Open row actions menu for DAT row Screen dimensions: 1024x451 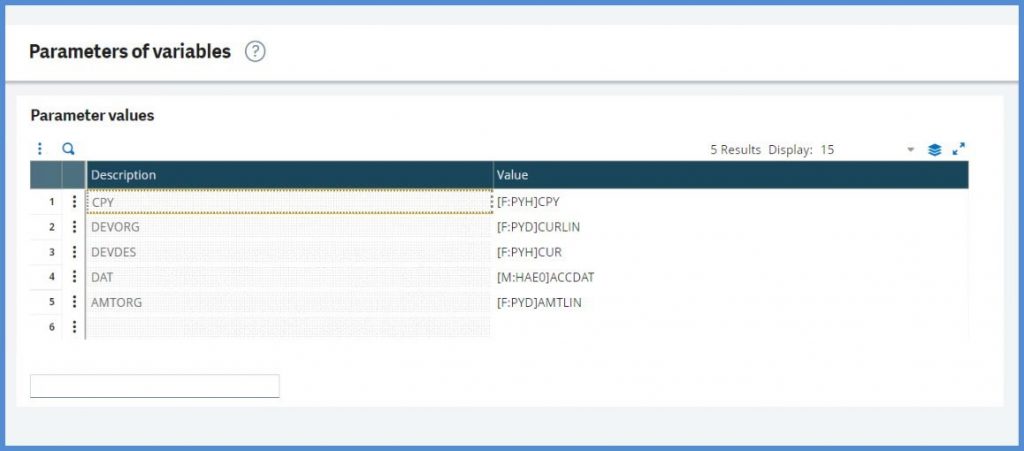pyautogui.click(x=74, y=277)
